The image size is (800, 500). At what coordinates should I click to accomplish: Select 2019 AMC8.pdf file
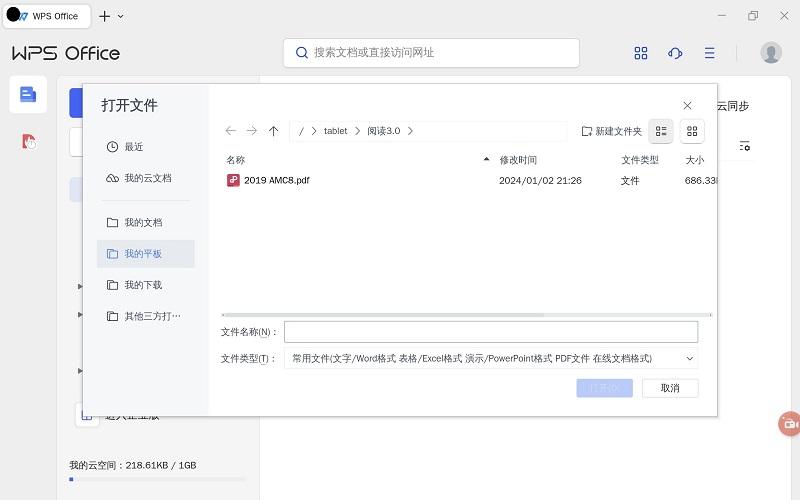(x=277, y=181)
